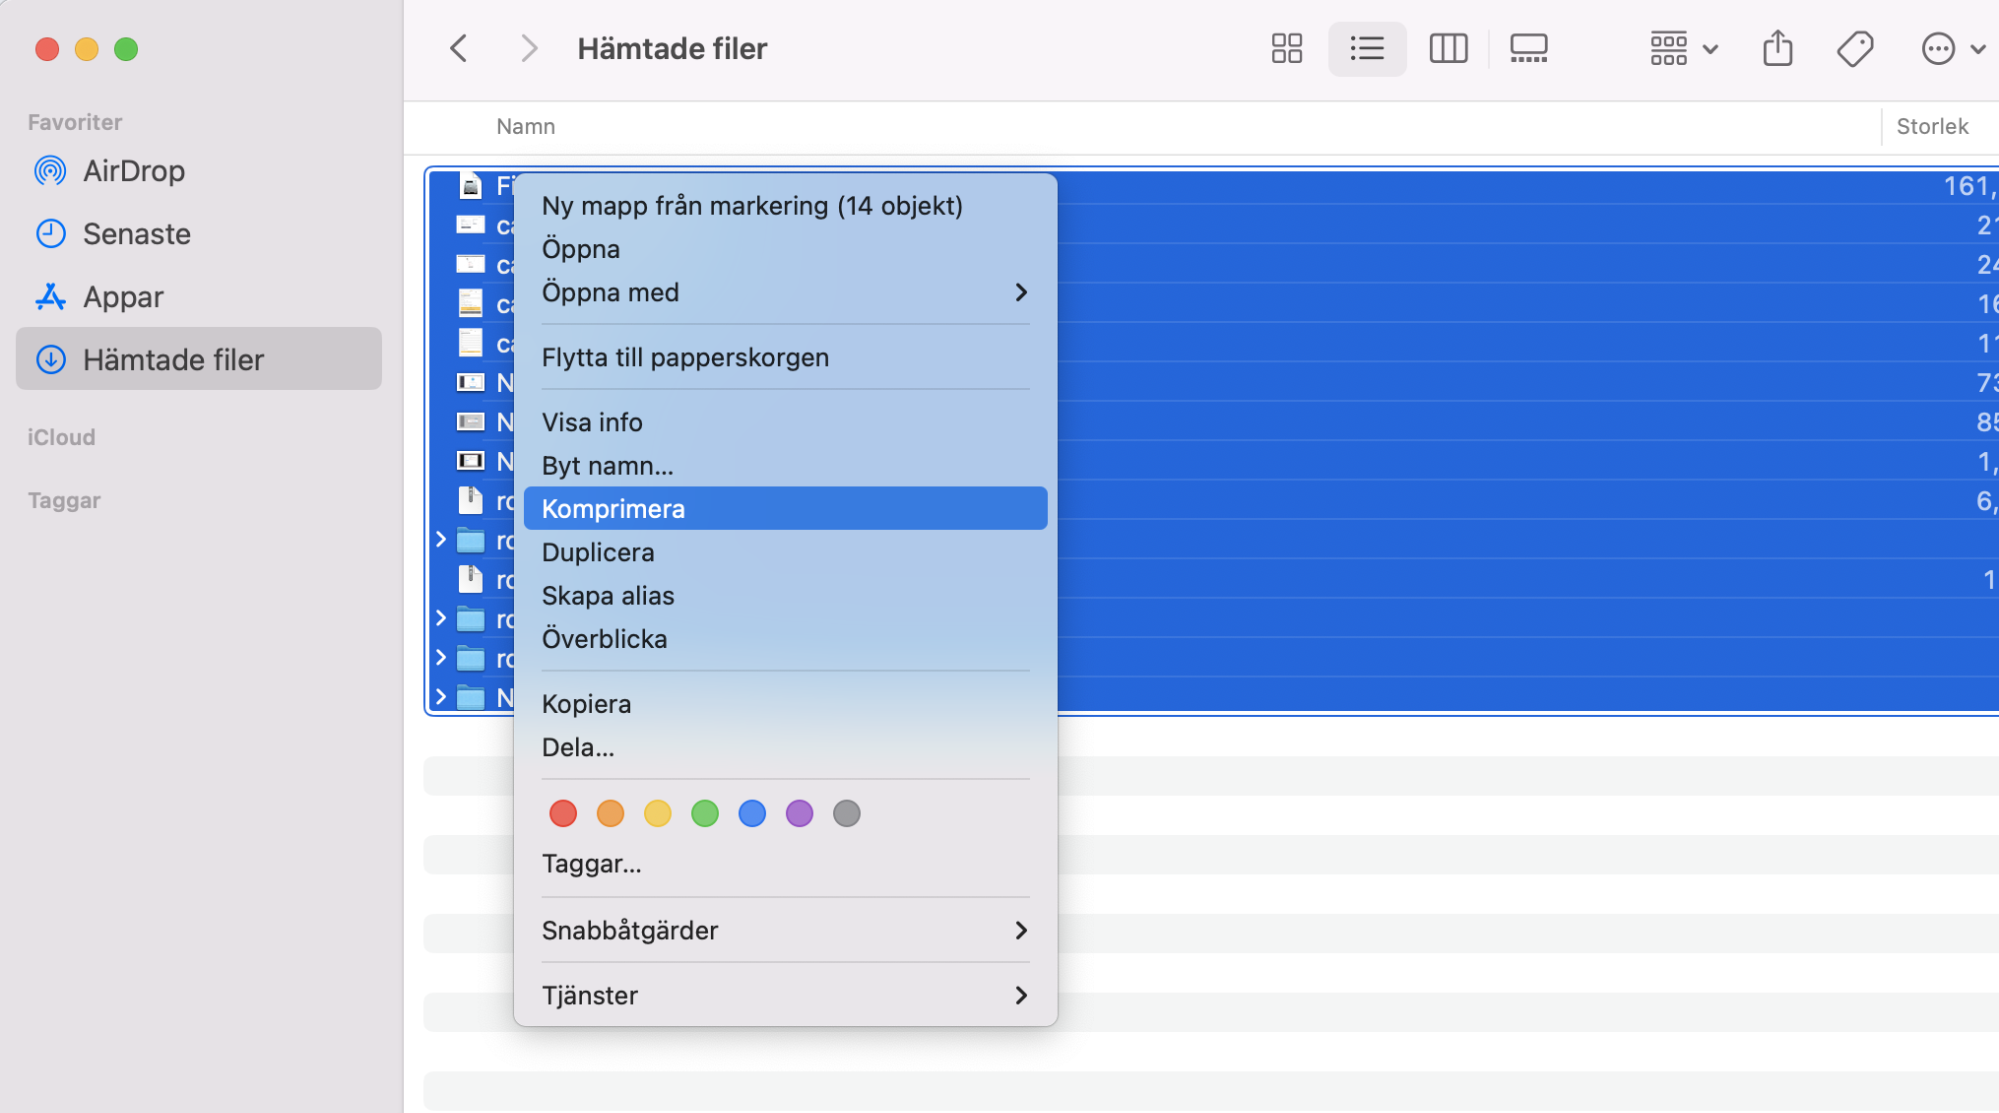The height and width of the screenshot is (1113, 1999).
Task: Choose Ny mapp från markering
Action: pos(785,205)
